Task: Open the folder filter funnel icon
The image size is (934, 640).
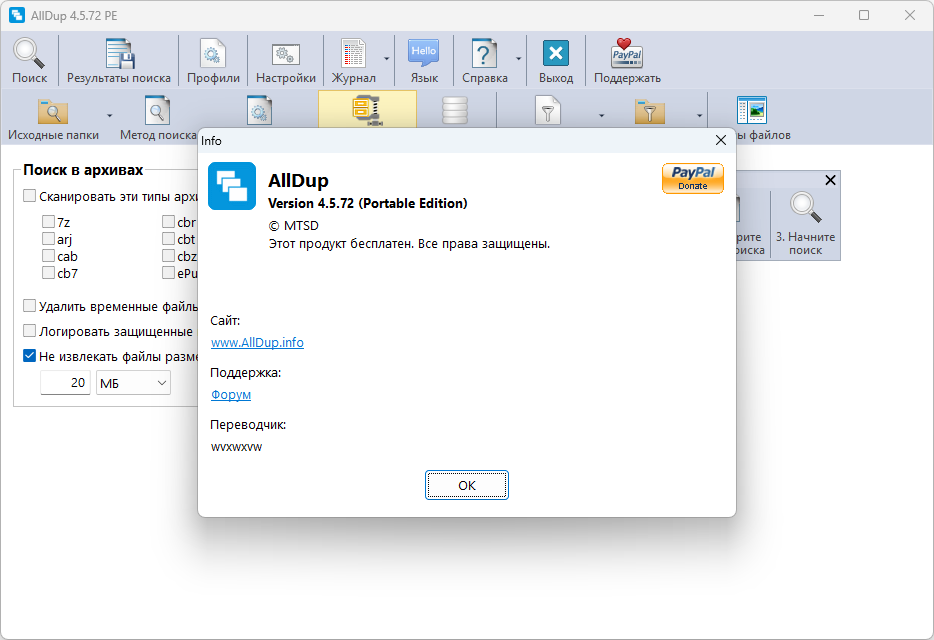Action: [649, 111]
